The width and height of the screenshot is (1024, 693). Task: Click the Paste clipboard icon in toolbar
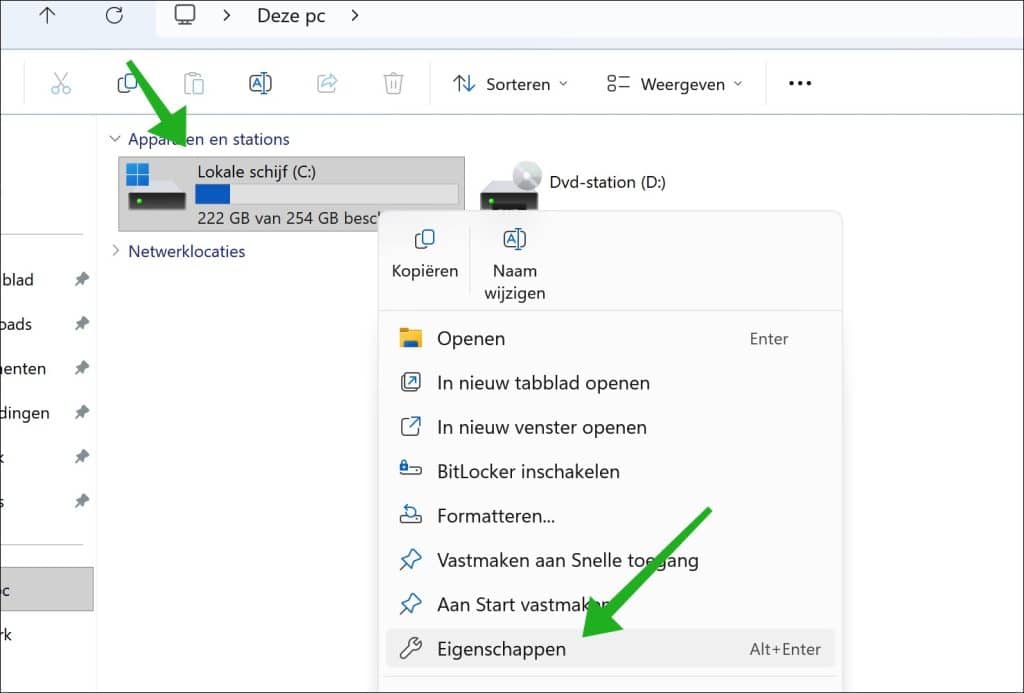(194, 84)
